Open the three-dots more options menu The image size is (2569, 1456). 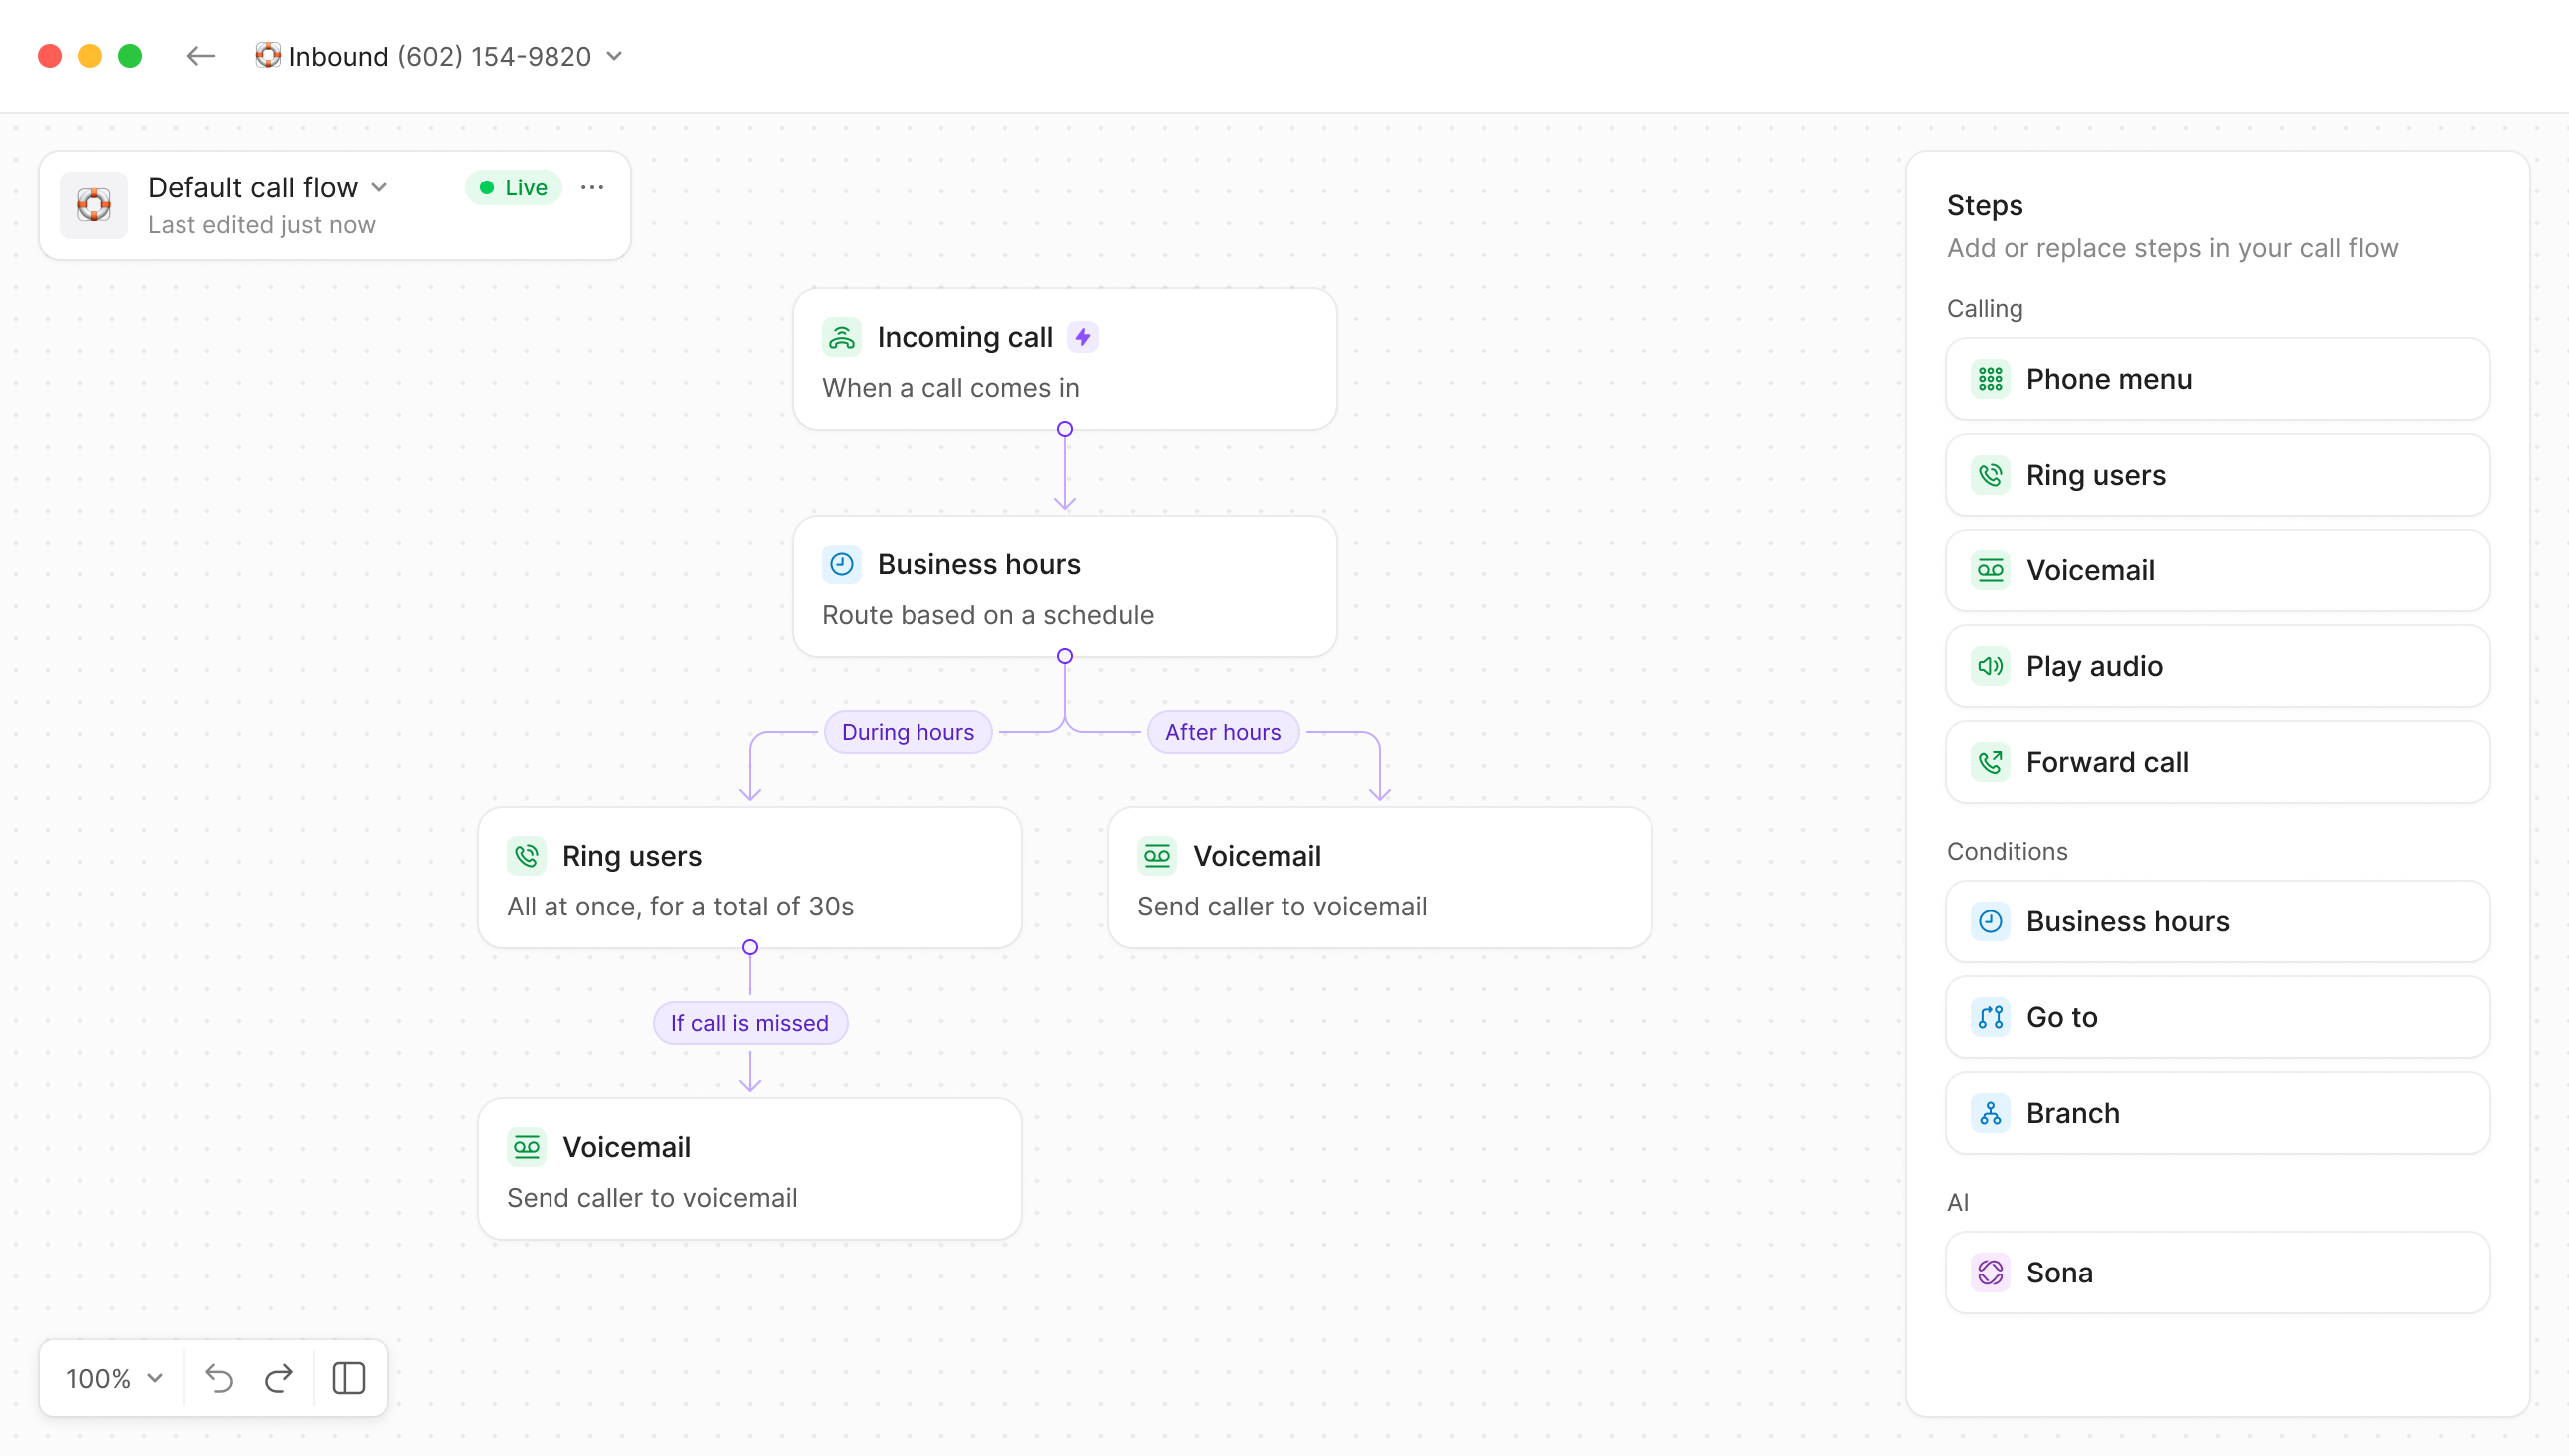coord(592,188)
